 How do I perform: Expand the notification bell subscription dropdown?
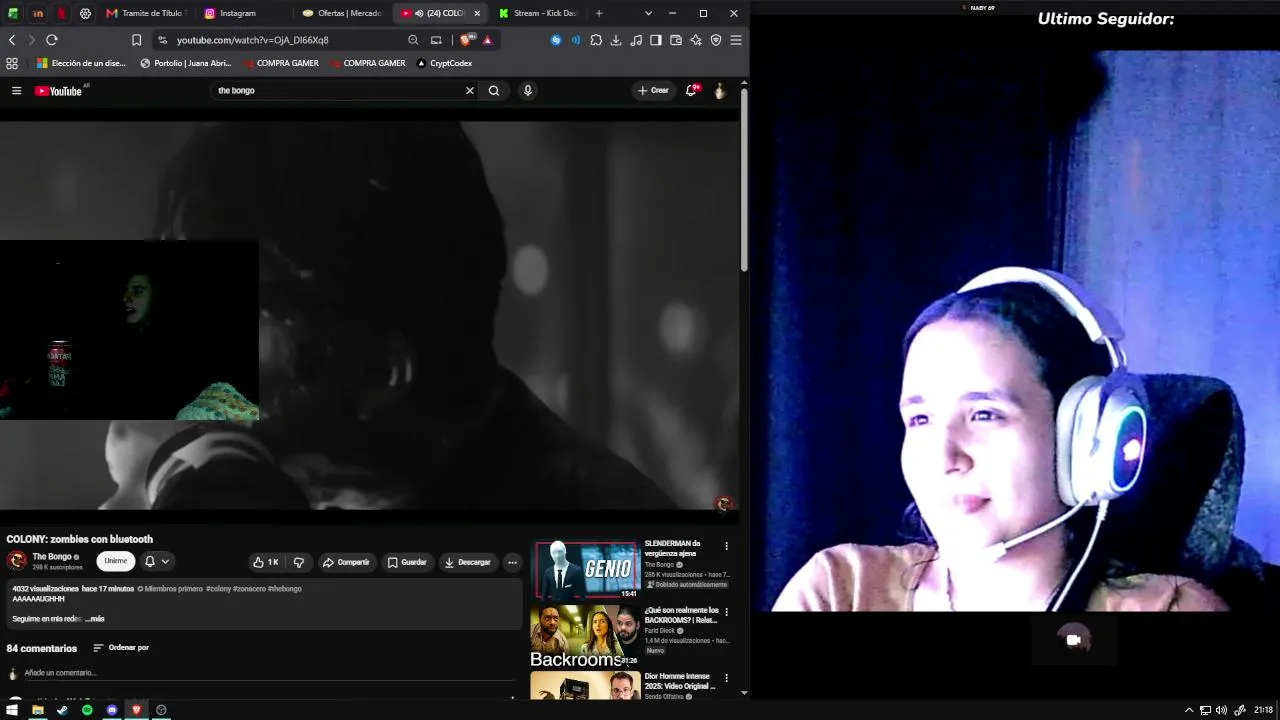[157, 562]
